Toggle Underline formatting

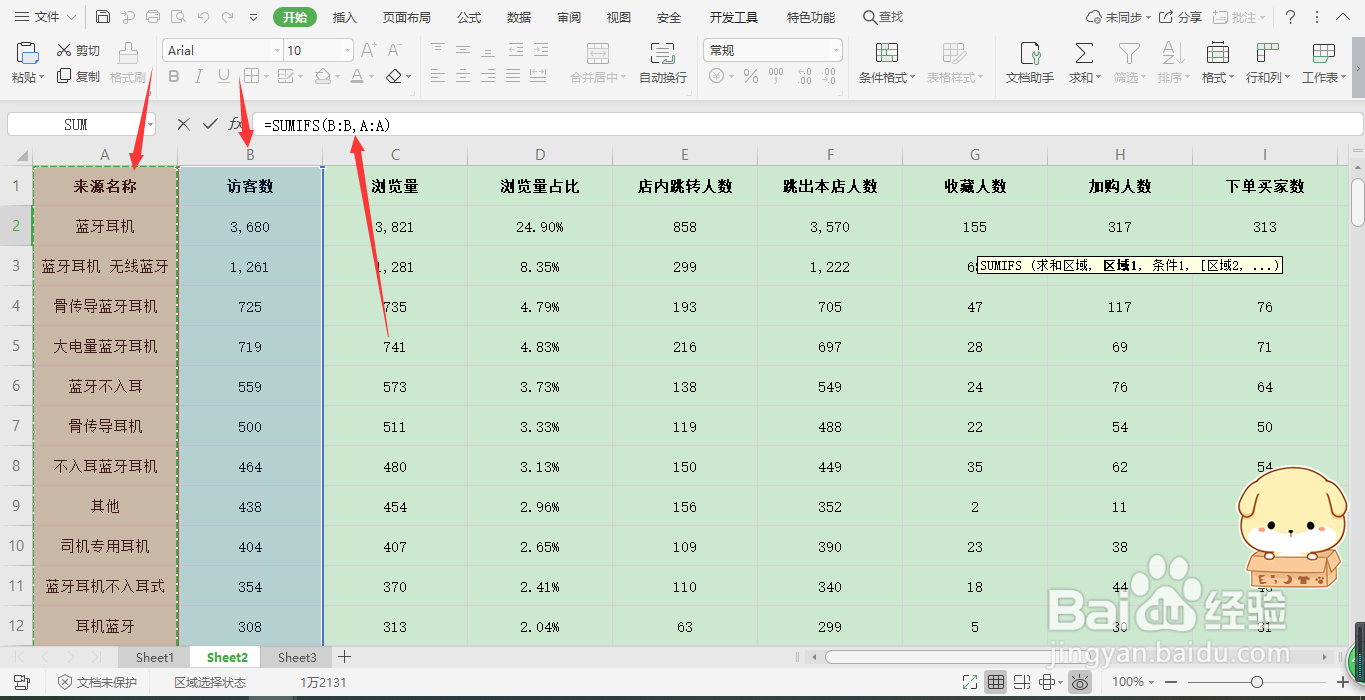(x=223, y=76)
